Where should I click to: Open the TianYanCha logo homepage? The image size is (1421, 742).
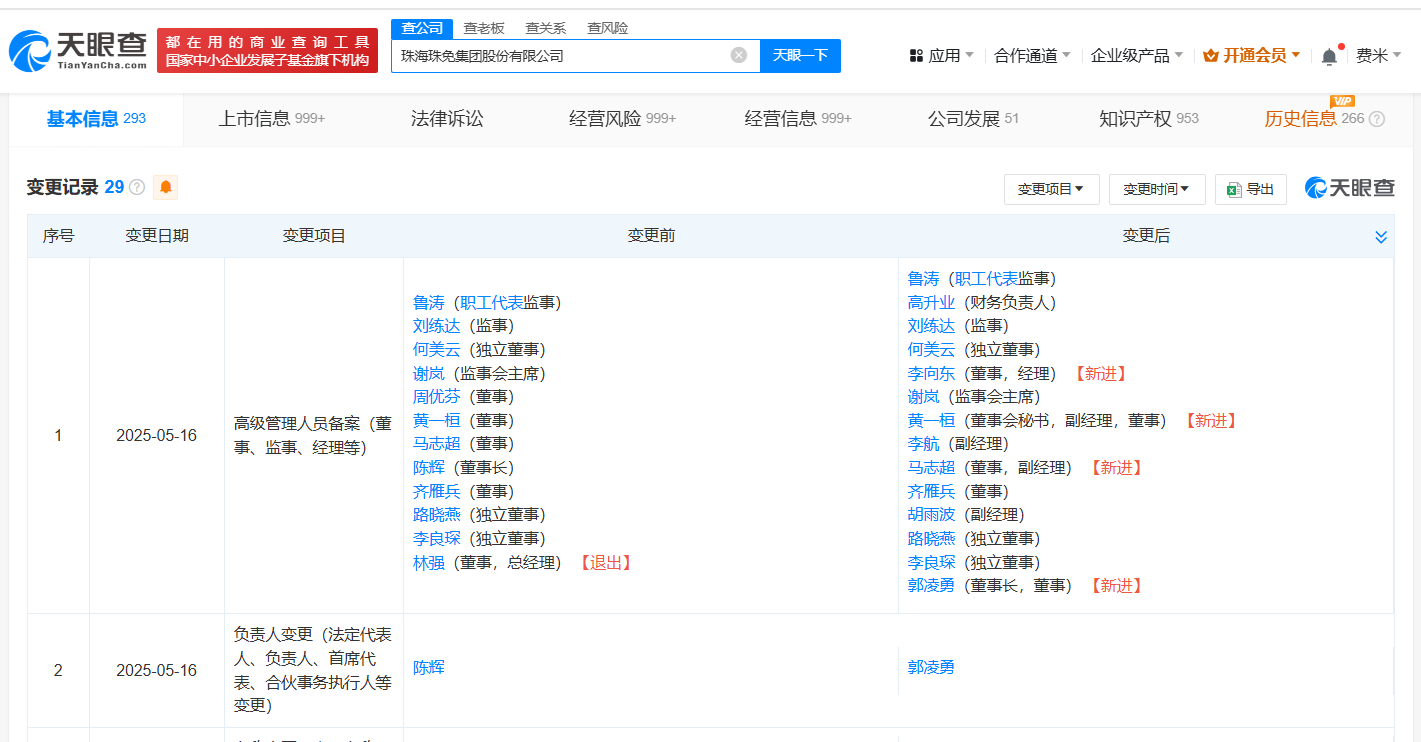(78, 50)
